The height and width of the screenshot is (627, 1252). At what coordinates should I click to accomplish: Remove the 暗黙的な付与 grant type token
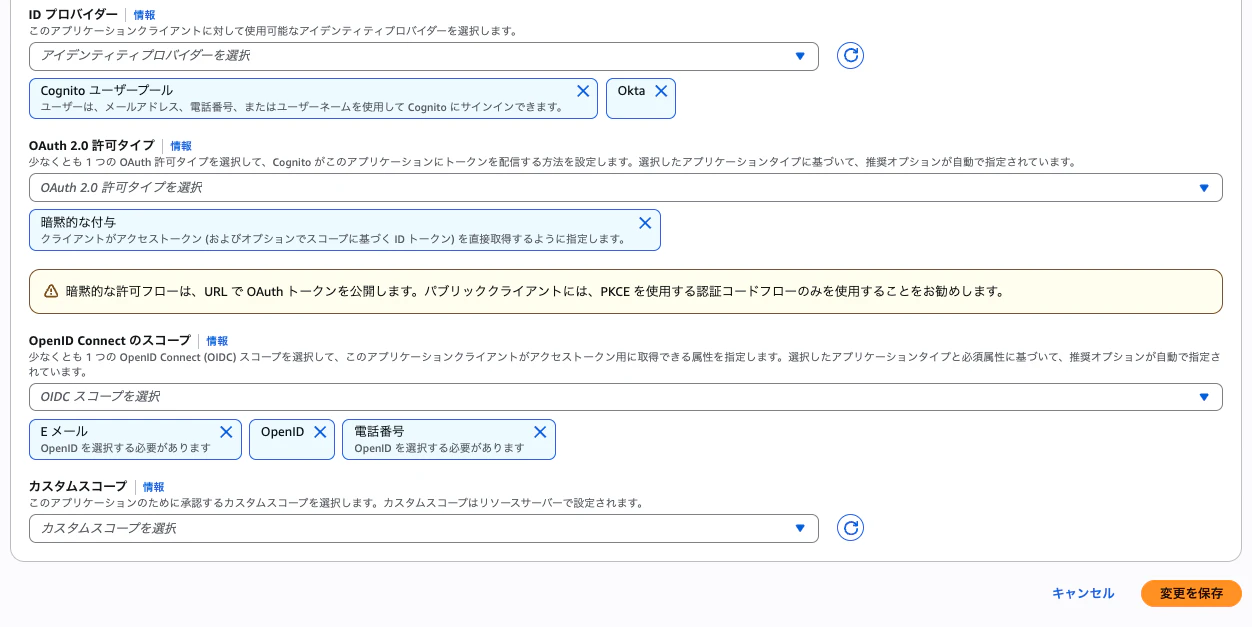pos(645,223)
